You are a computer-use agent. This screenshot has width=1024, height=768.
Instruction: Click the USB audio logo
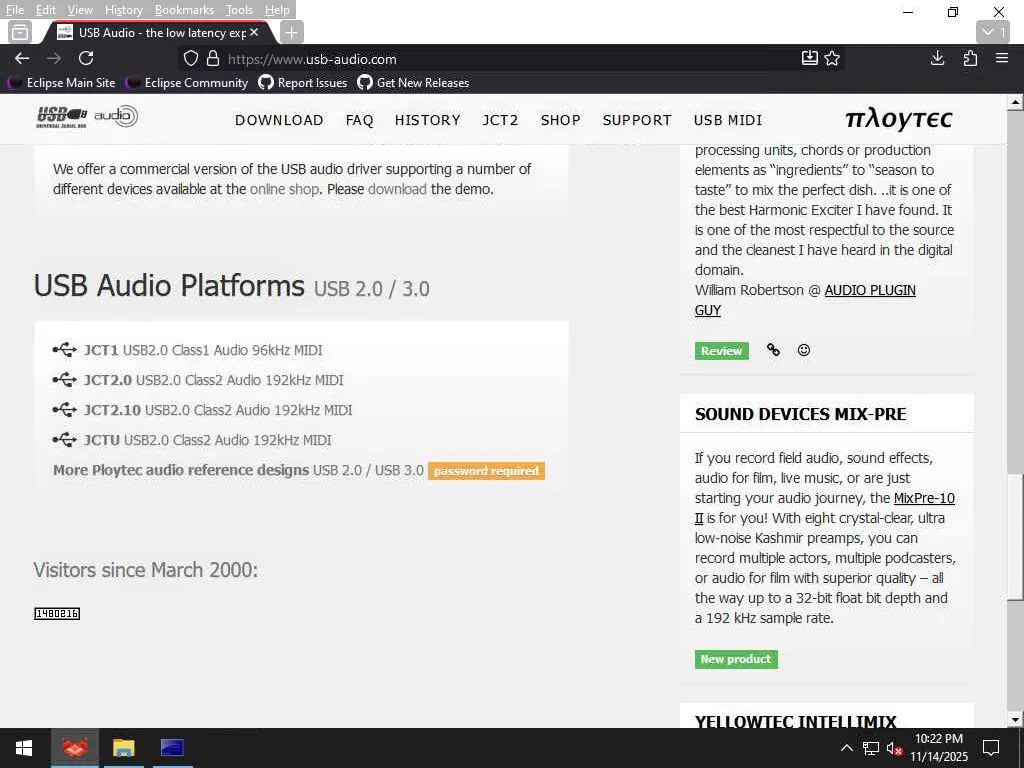[88, 117]
